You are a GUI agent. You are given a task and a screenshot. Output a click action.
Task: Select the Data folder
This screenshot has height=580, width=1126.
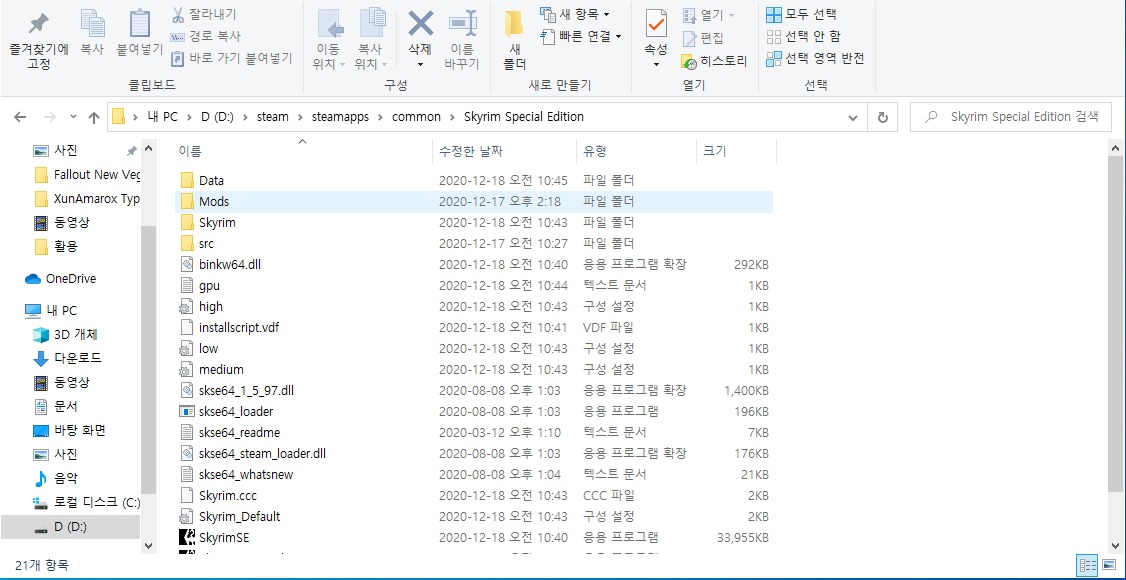pos(474,180)
